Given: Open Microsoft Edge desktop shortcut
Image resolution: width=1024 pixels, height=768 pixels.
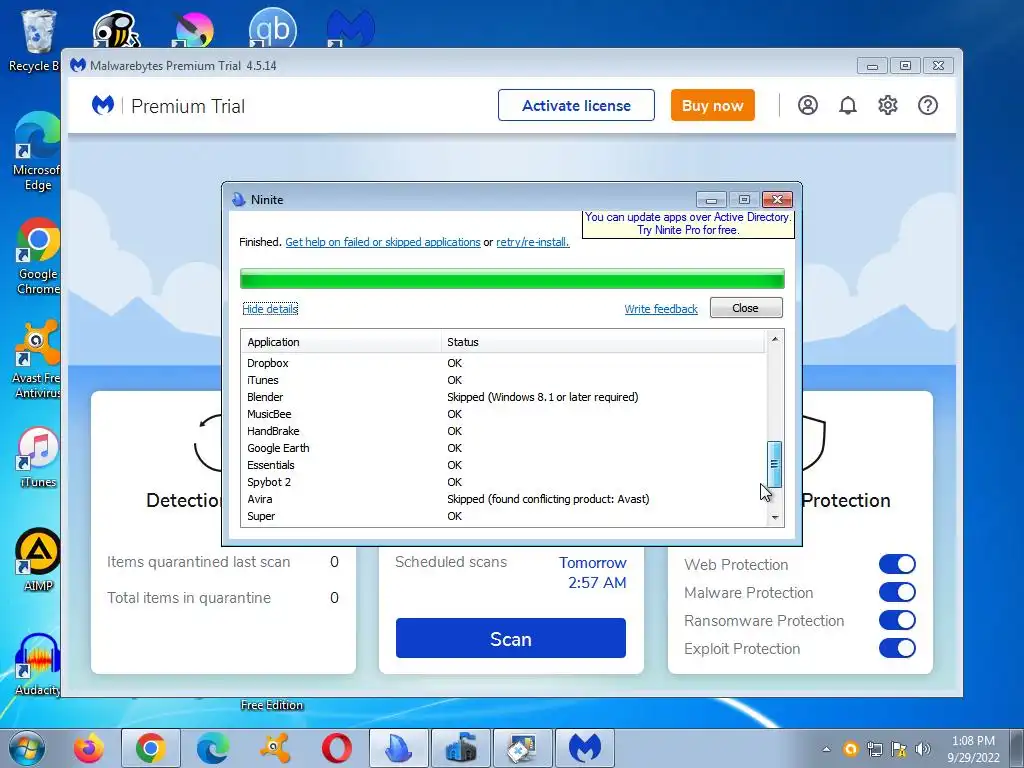Looking at the screenshot, I should 37,152.
